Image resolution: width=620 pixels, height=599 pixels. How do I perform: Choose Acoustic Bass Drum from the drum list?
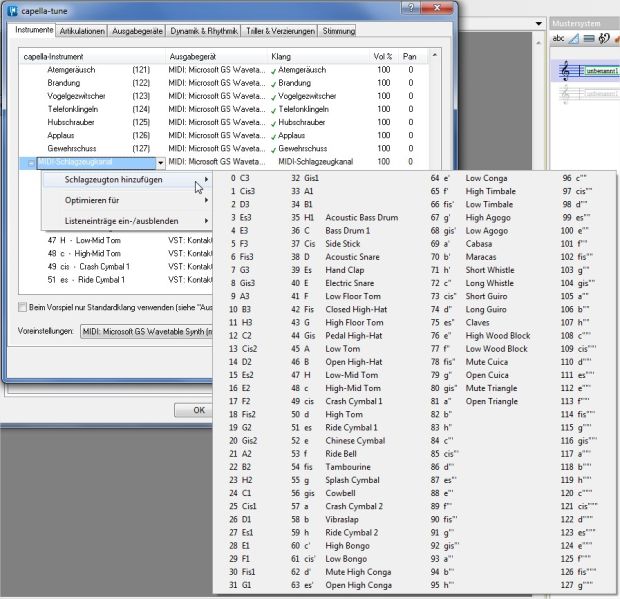(x=361, y=217)
